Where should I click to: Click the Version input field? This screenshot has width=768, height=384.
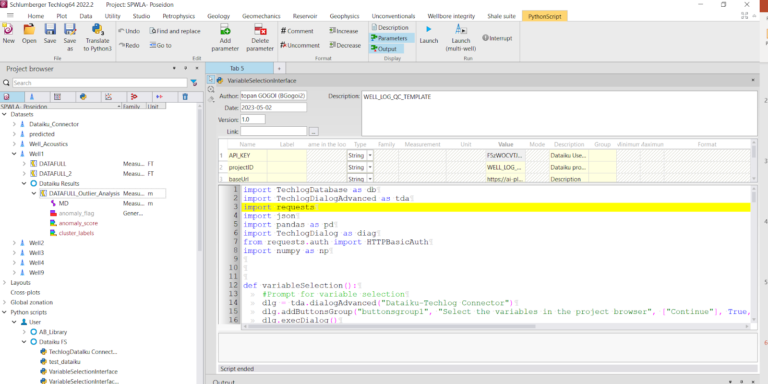253,119
